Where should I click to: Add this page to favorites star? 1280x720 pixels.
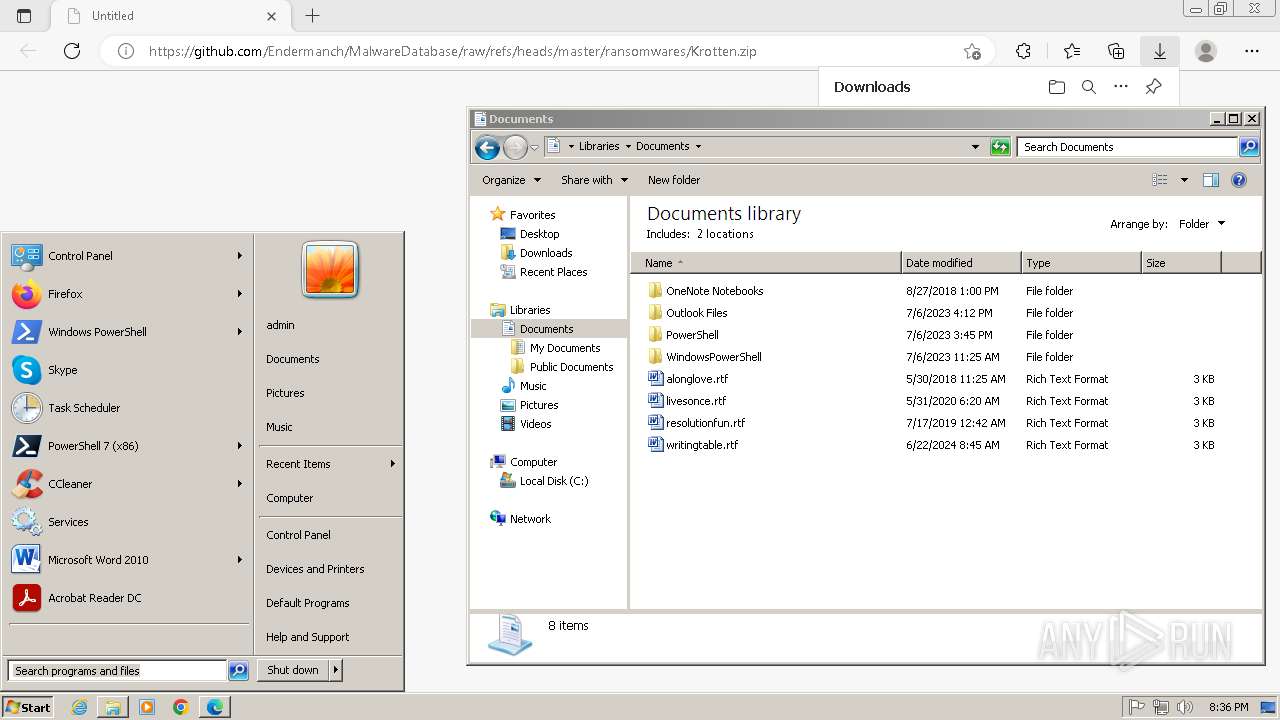(x=972, y=51)
